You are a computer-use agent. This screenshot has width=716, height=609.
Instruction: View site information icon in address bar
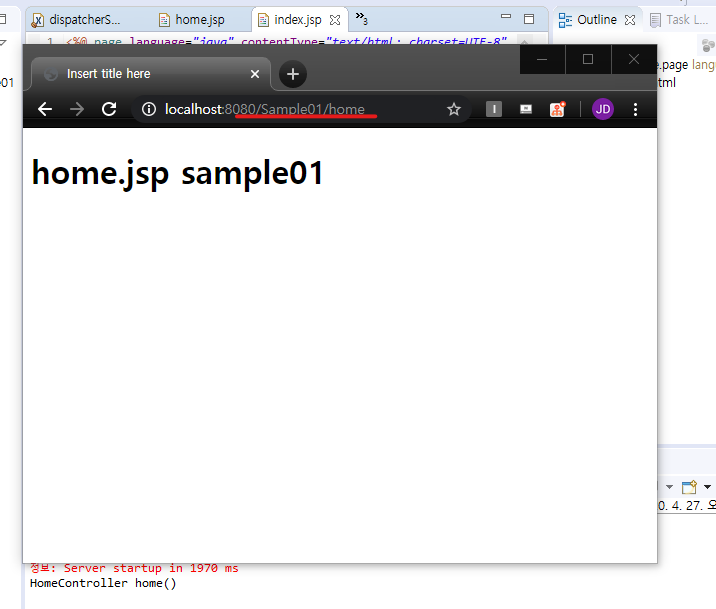click(x=149, y=109)
